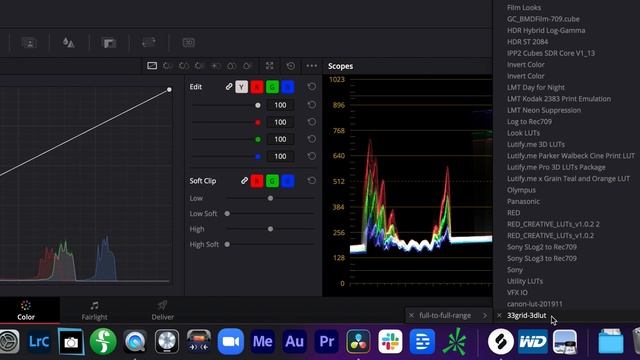Enable the green Edit channel button
Screen dimensions: 640x360
pyautogui.click(x=272, y=87)
